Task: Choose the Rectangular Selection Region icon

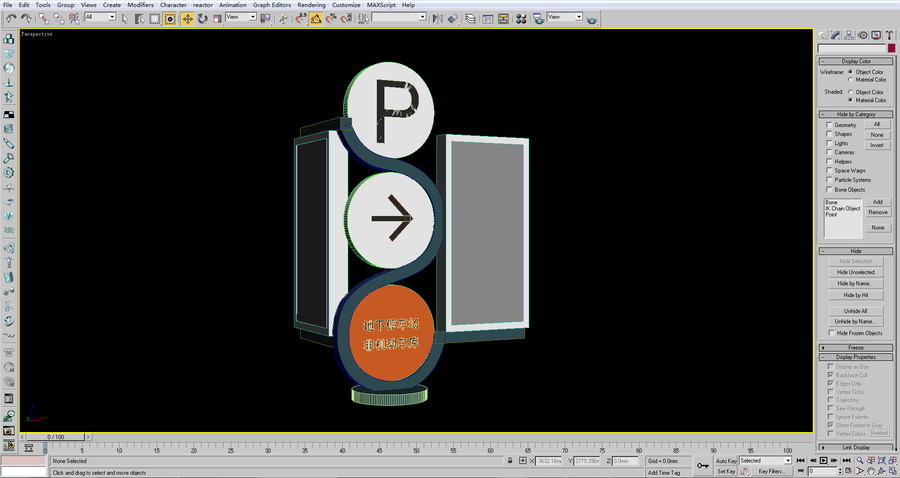Action: pos(154,18)
